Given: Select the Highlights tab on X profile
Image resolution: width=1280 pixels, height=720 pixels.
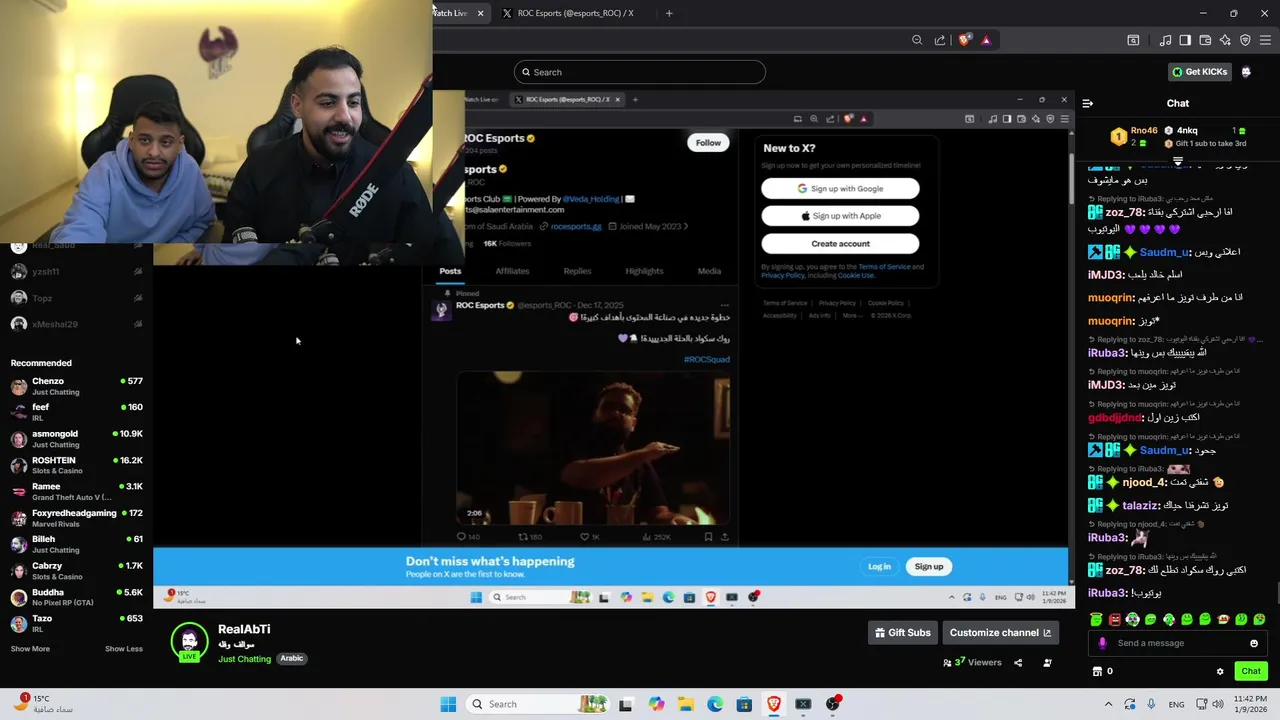Looking at the screenshot, I should pos(644,271).
